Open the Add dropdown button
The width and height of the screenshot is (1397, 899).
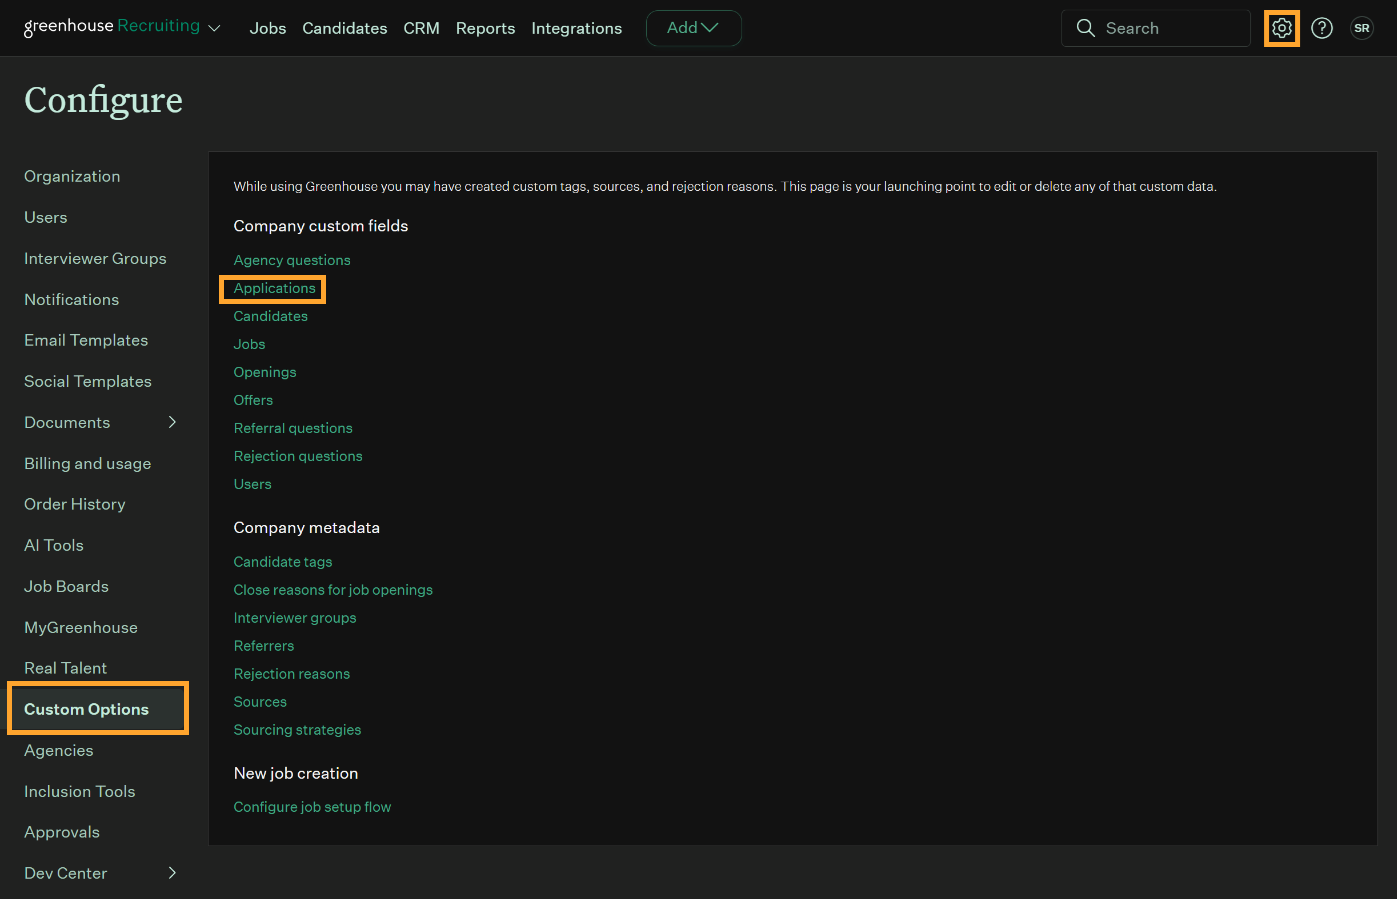pyautogui.click(x=693, y=28)
